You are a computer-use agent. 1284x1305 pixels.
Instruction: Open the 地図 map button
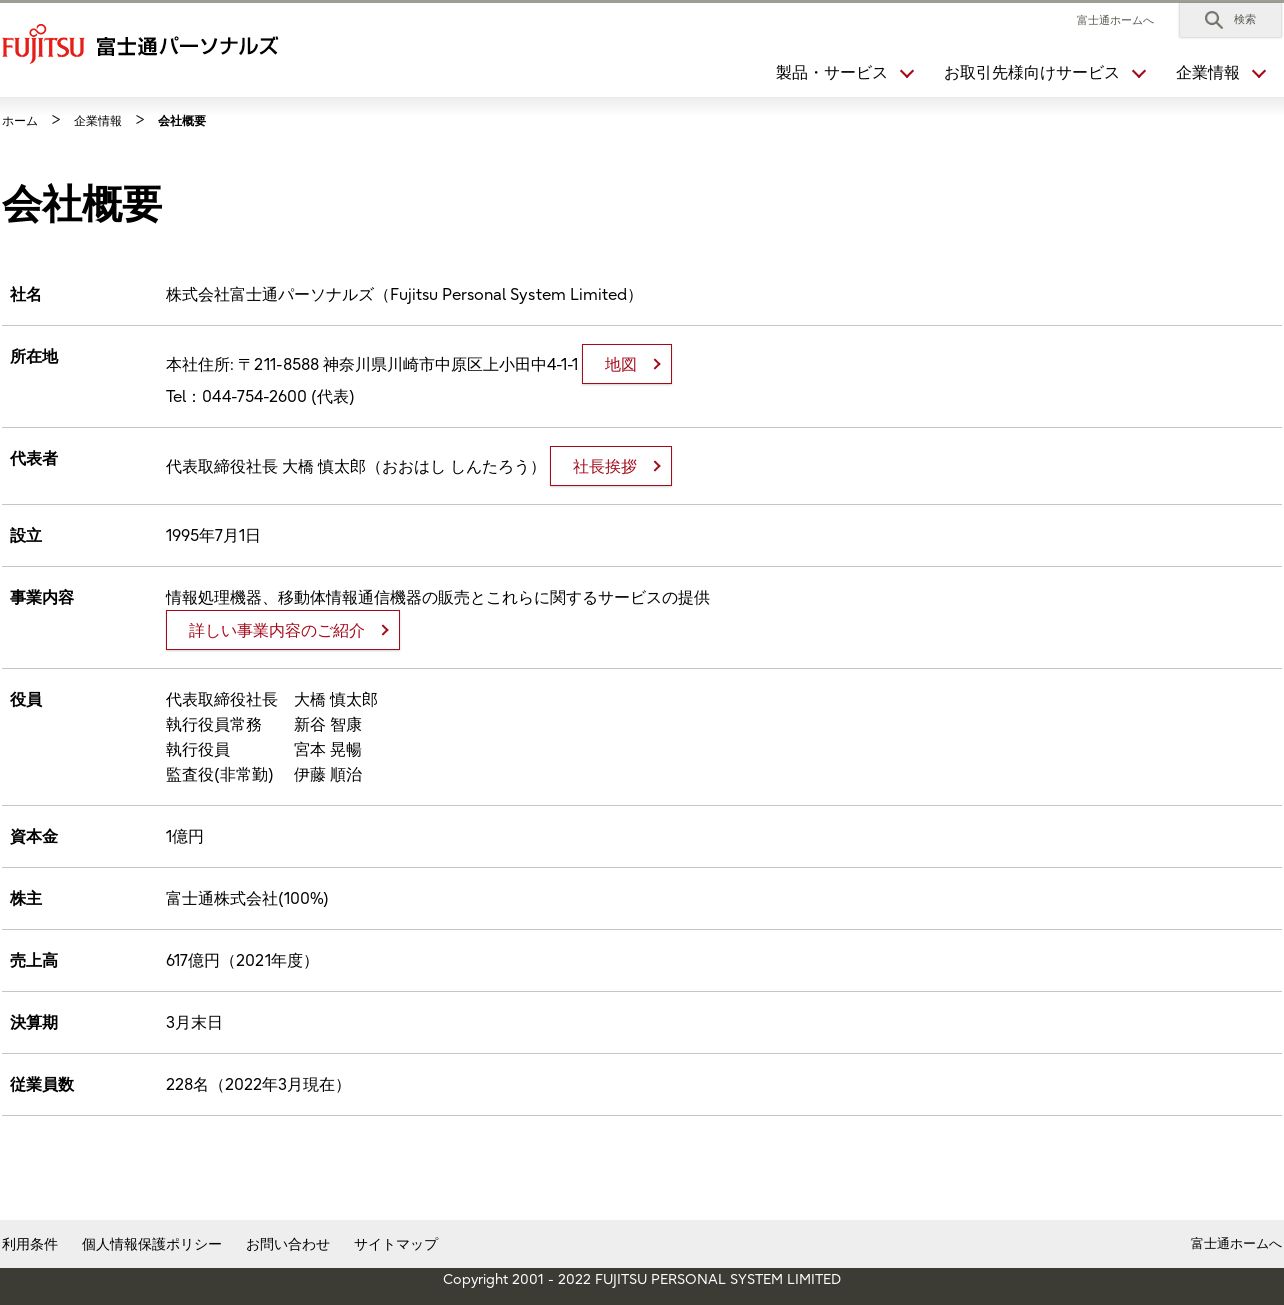[x=627, y=364]
